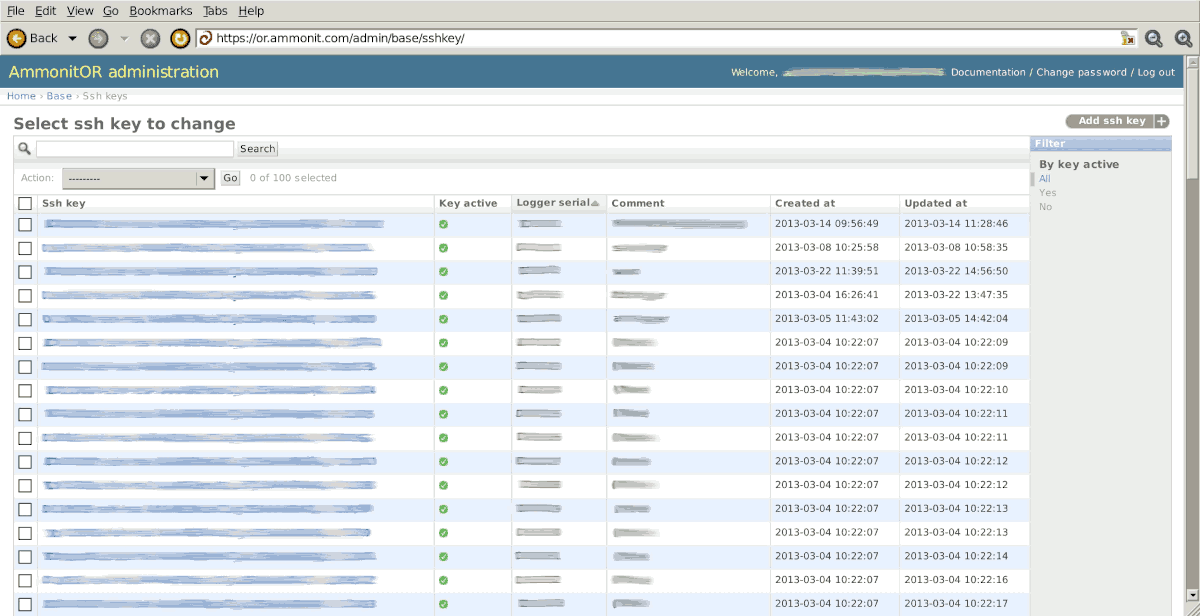The height and width of the screenshot is (616, 1200).
Task: Open the Bookmarks menu
Action: coord(160,10)
